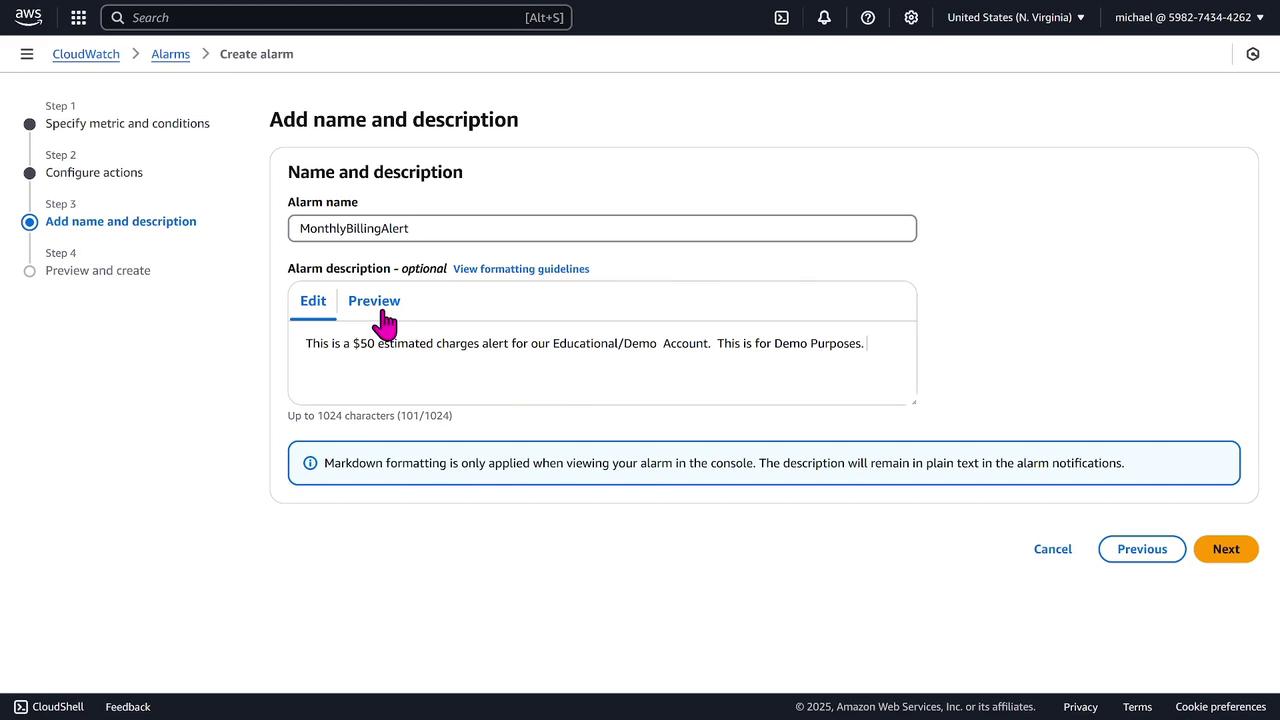
Task: Click into the Alarm description text area
Action: [x=602, y=370]
